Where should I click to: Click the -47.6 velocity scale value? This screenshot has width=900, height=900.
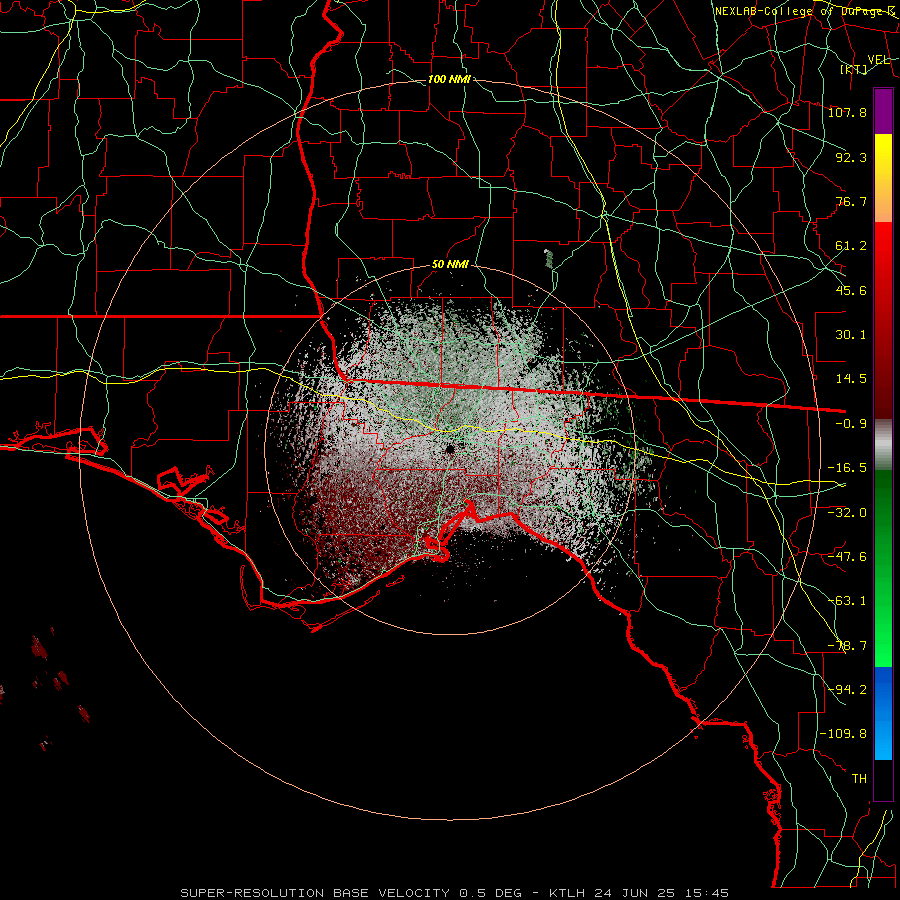tap(847, 557)
